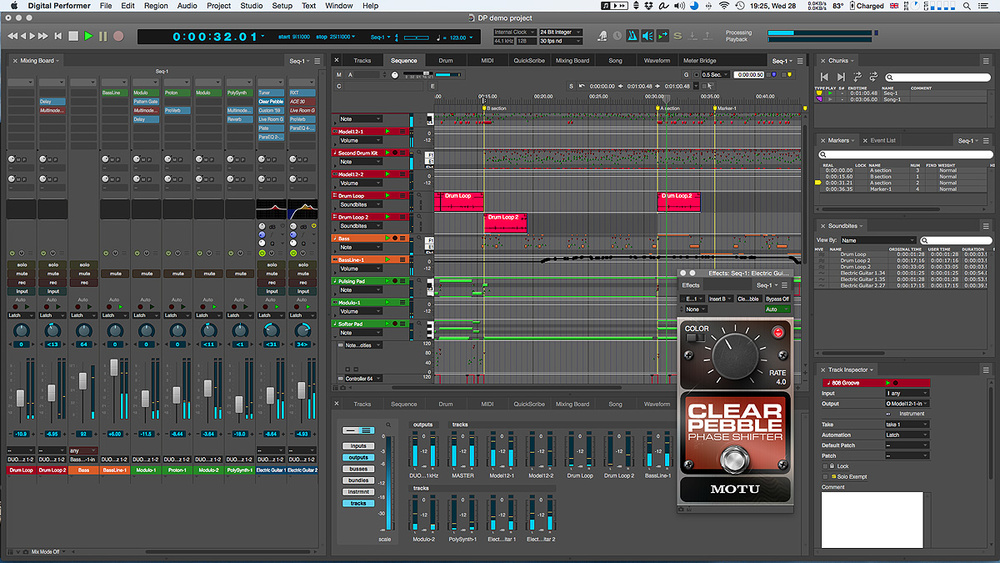The height and width of the screenshot is (563, 1000).
Task: Toggle the COLOR switch on the pedal
Action: 695,339
